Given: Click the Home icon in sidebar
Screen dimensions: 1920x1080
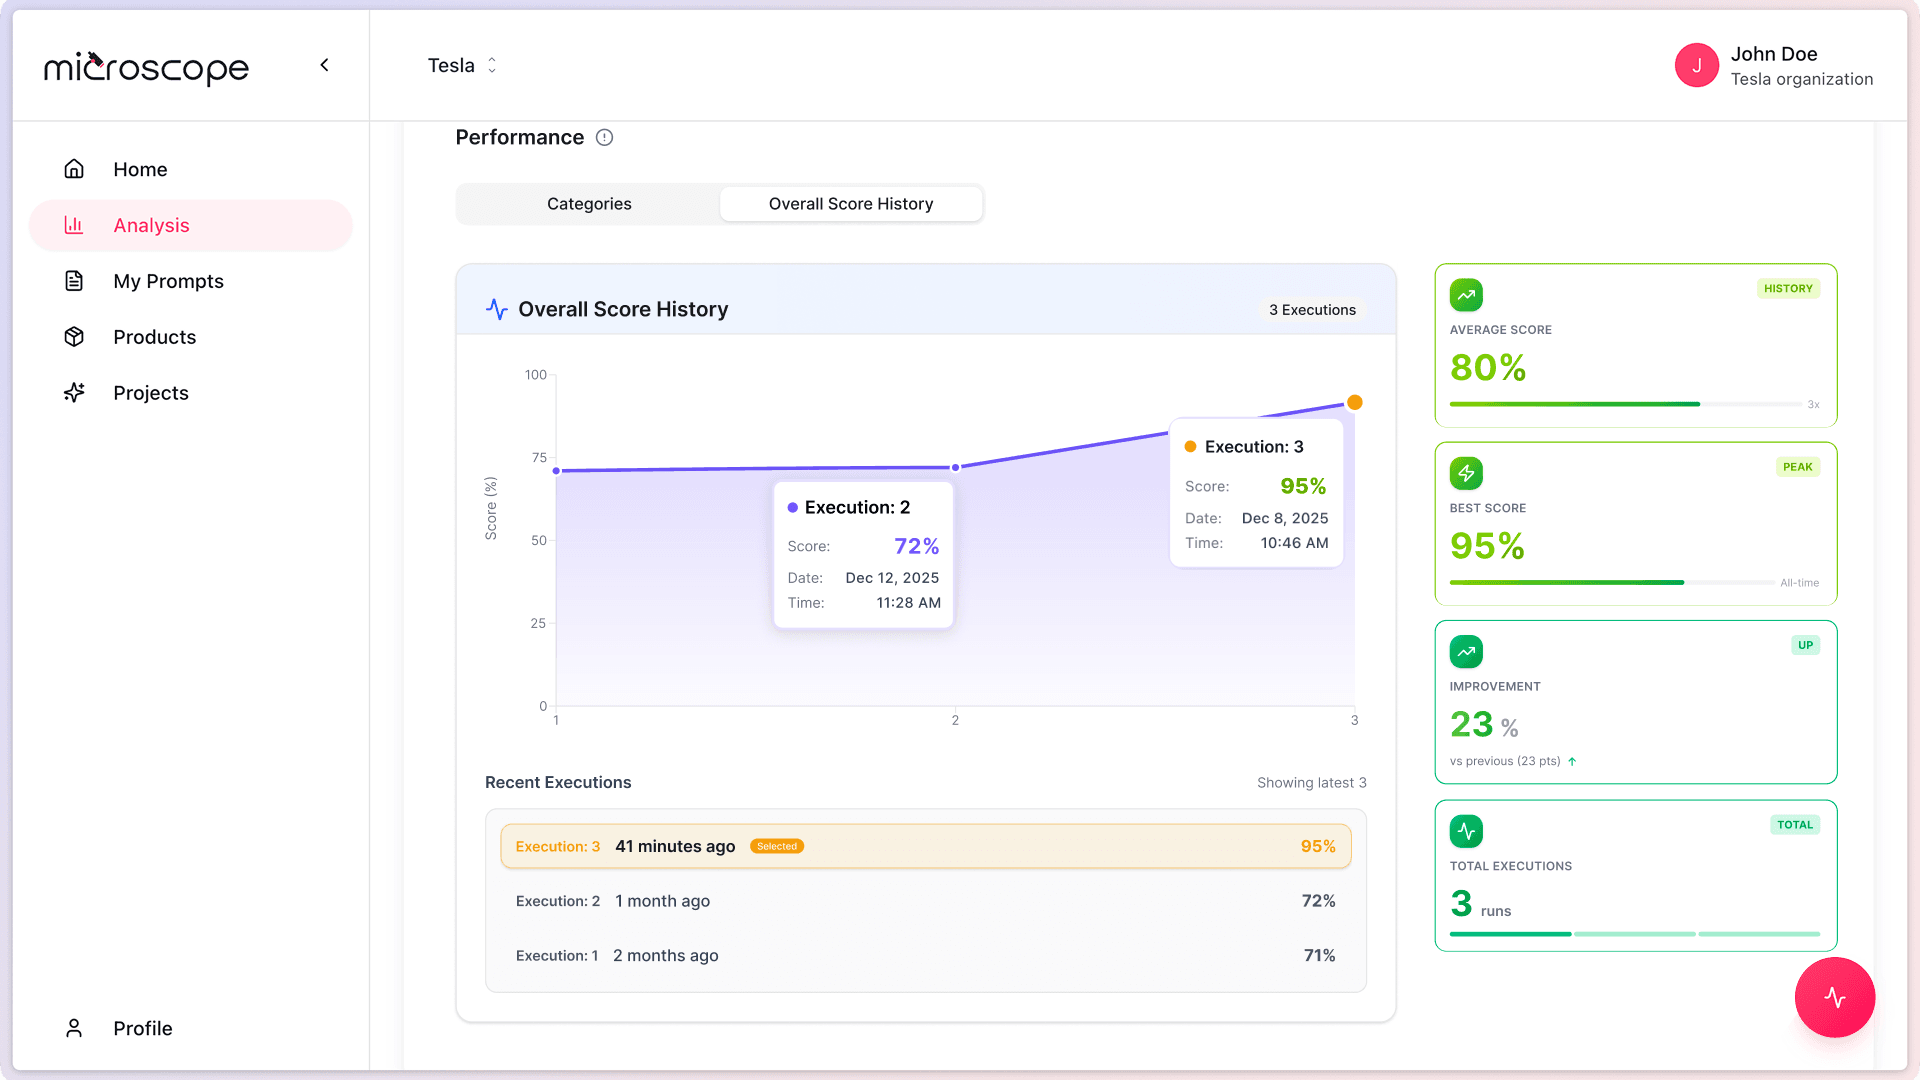Looking at the screenshot, I should point(74,169).
